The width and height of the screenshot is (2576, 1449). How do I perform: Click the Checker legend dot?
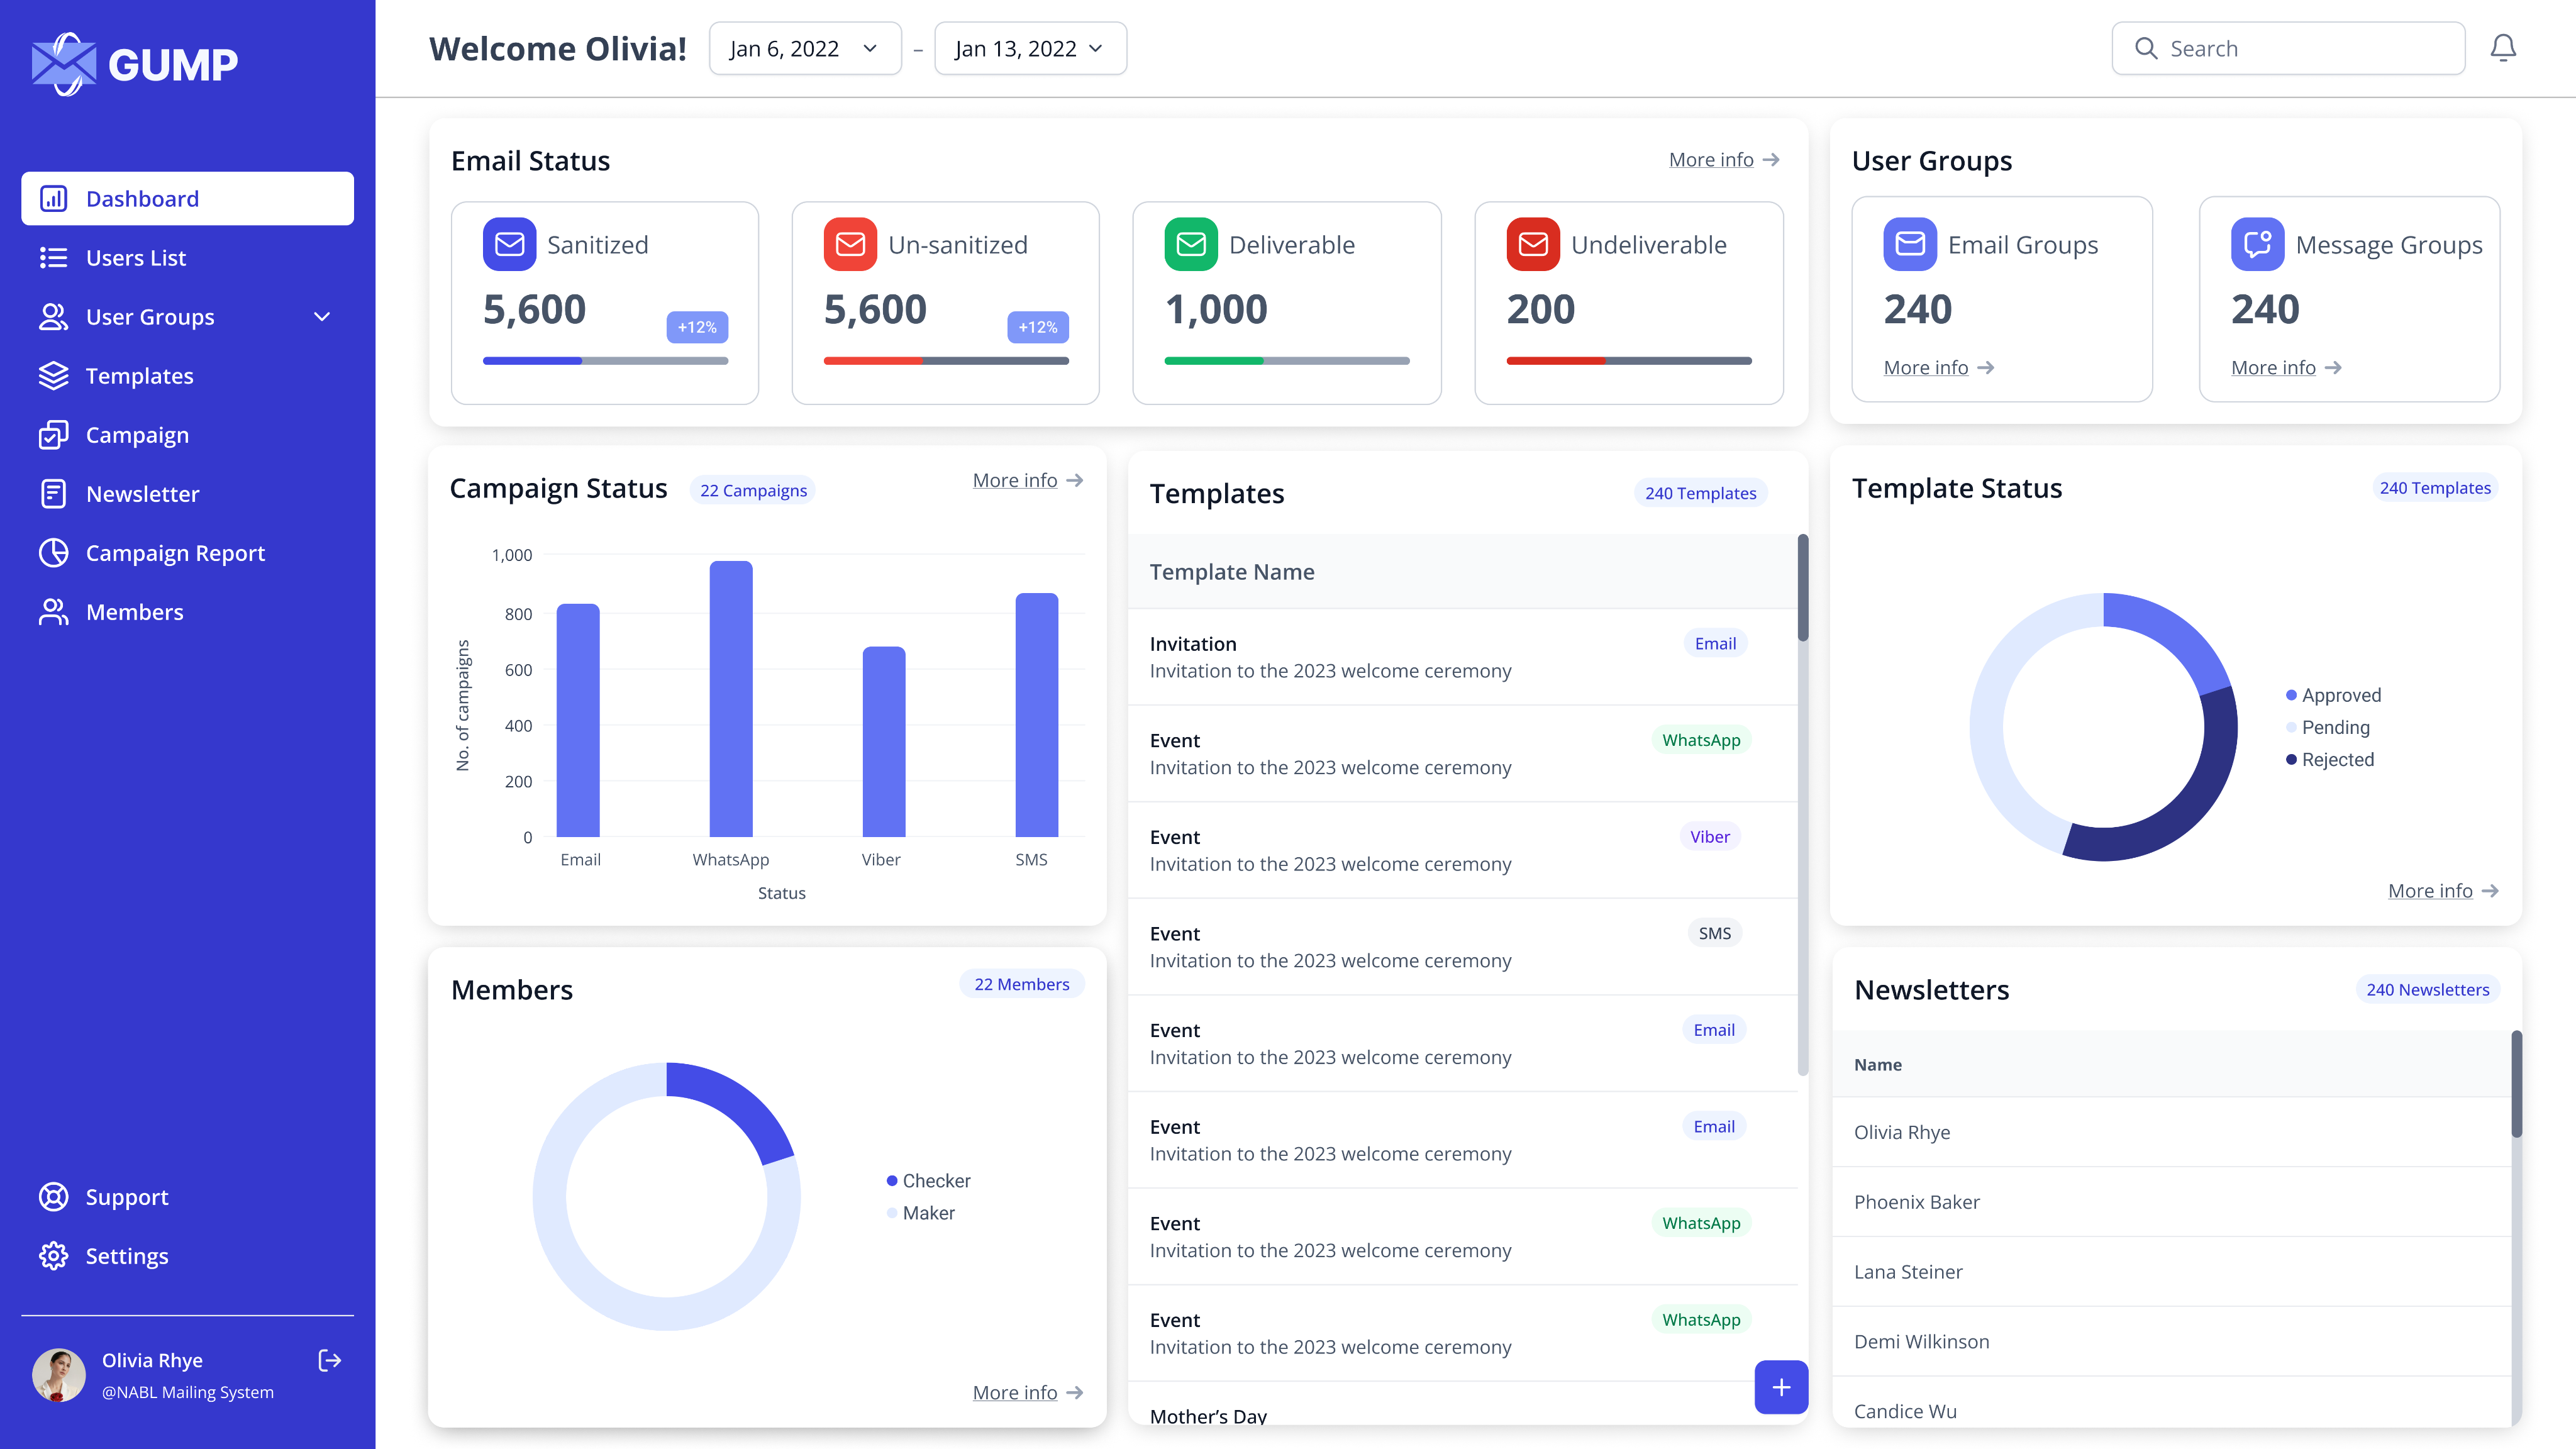click(892, 1181)
